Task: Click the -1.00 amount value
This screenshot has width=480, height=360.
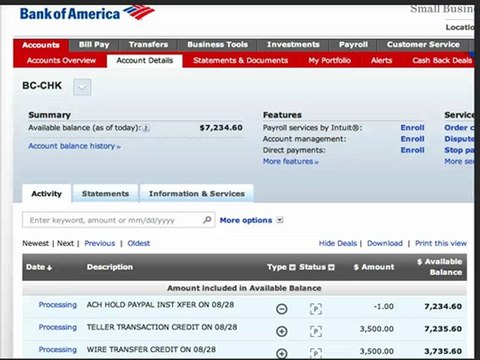Action: 384,306
